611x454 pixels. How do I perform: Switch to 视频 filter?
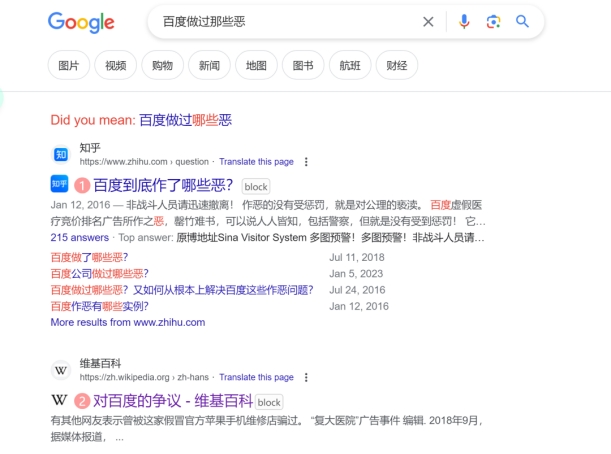(116, 65)
